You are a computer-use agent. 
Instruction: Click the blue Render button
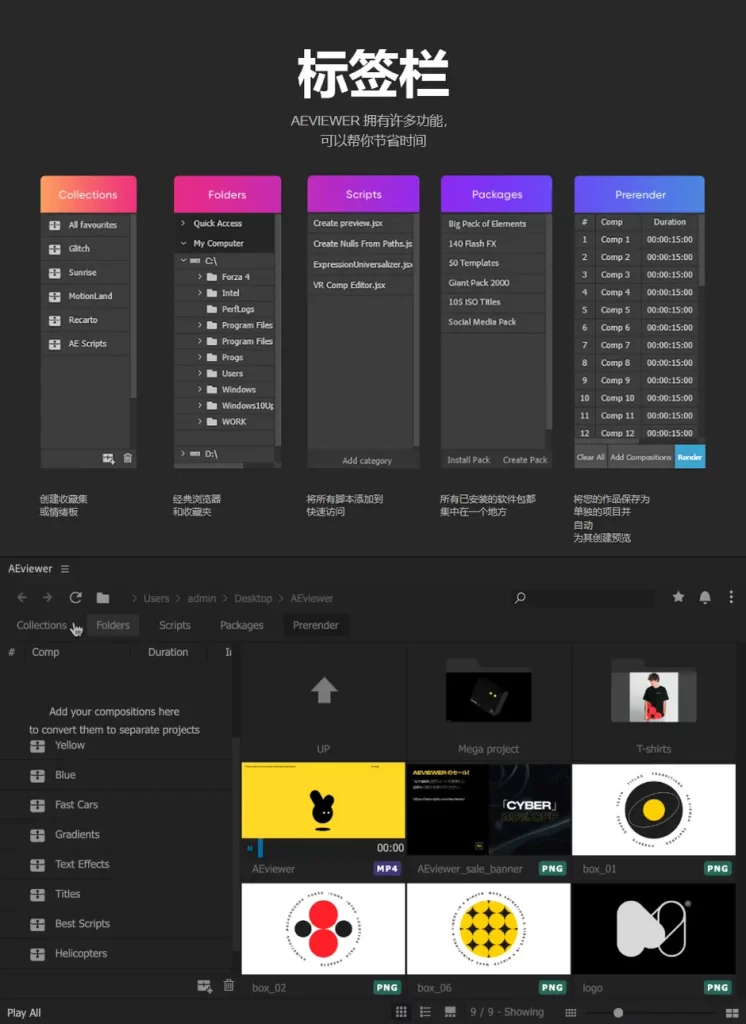pyautogui.click(x=690, y=457)
